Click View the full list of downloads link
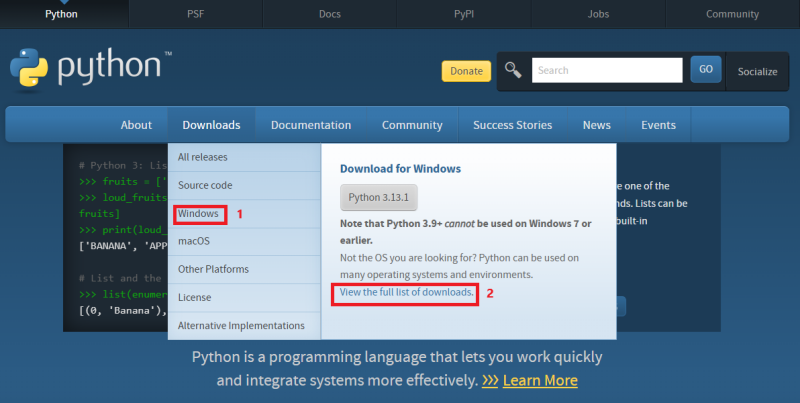The height and width of the screenshot is (403, 800). click(407, 292)
